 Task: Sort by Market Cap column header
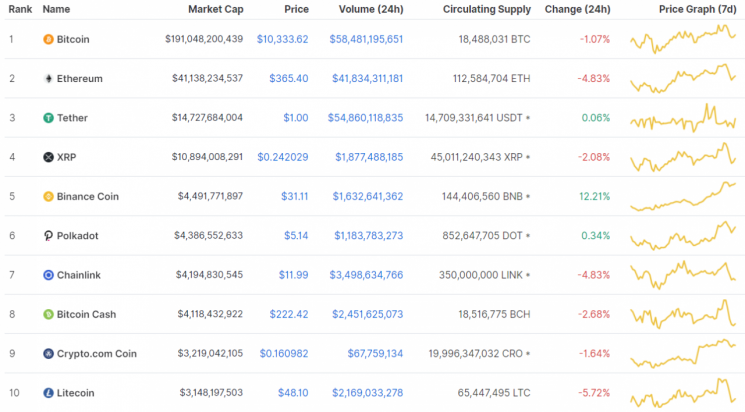[x=216, y=9]
